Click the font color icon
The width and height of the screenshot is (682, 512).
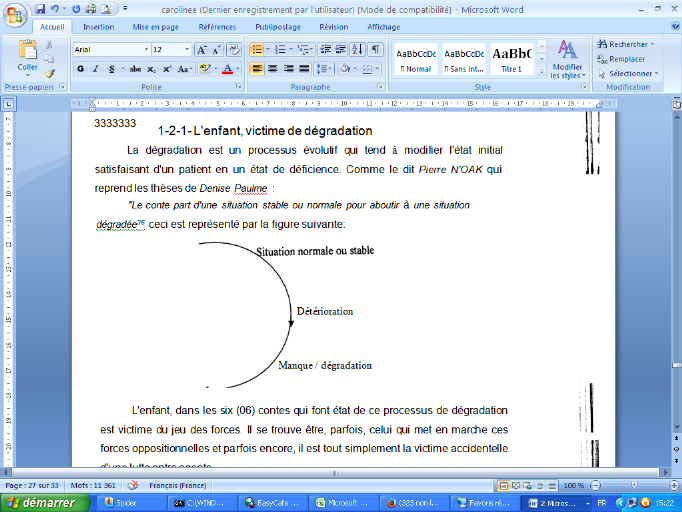pyautogui.click(x=227, y=69)
